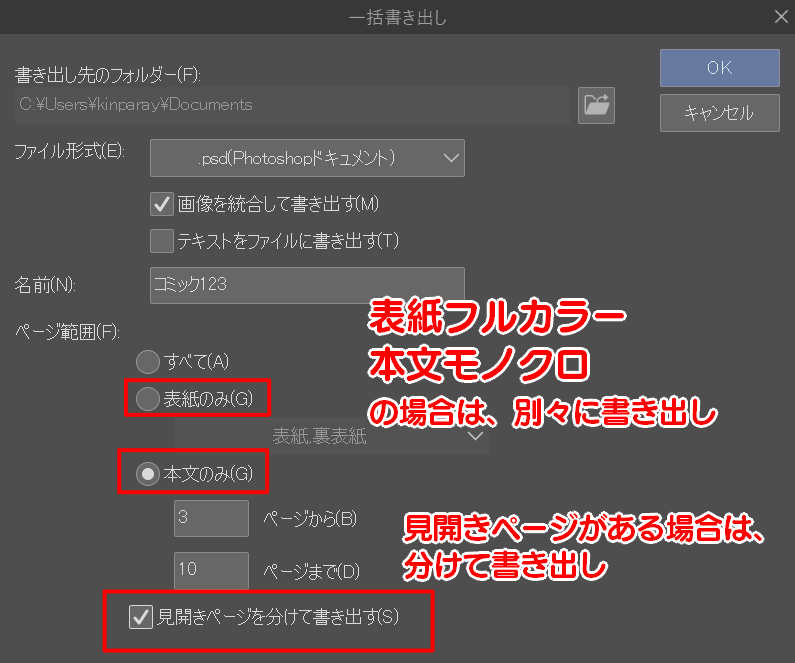Confirm export with the OK button
This screenshot has height=663, width=795.
coord(719,68)
